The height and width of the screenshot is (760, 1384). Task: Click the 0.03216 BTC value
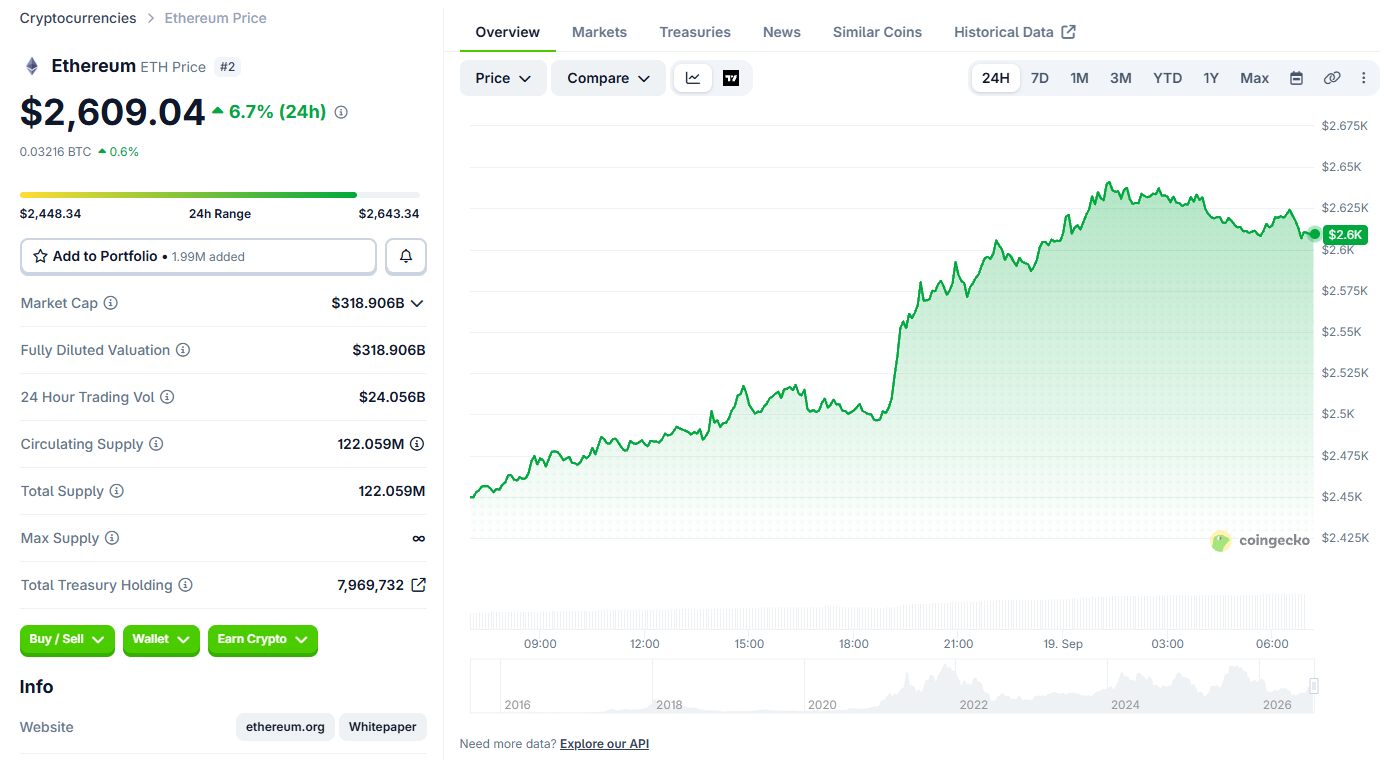(x=55, y=152)
